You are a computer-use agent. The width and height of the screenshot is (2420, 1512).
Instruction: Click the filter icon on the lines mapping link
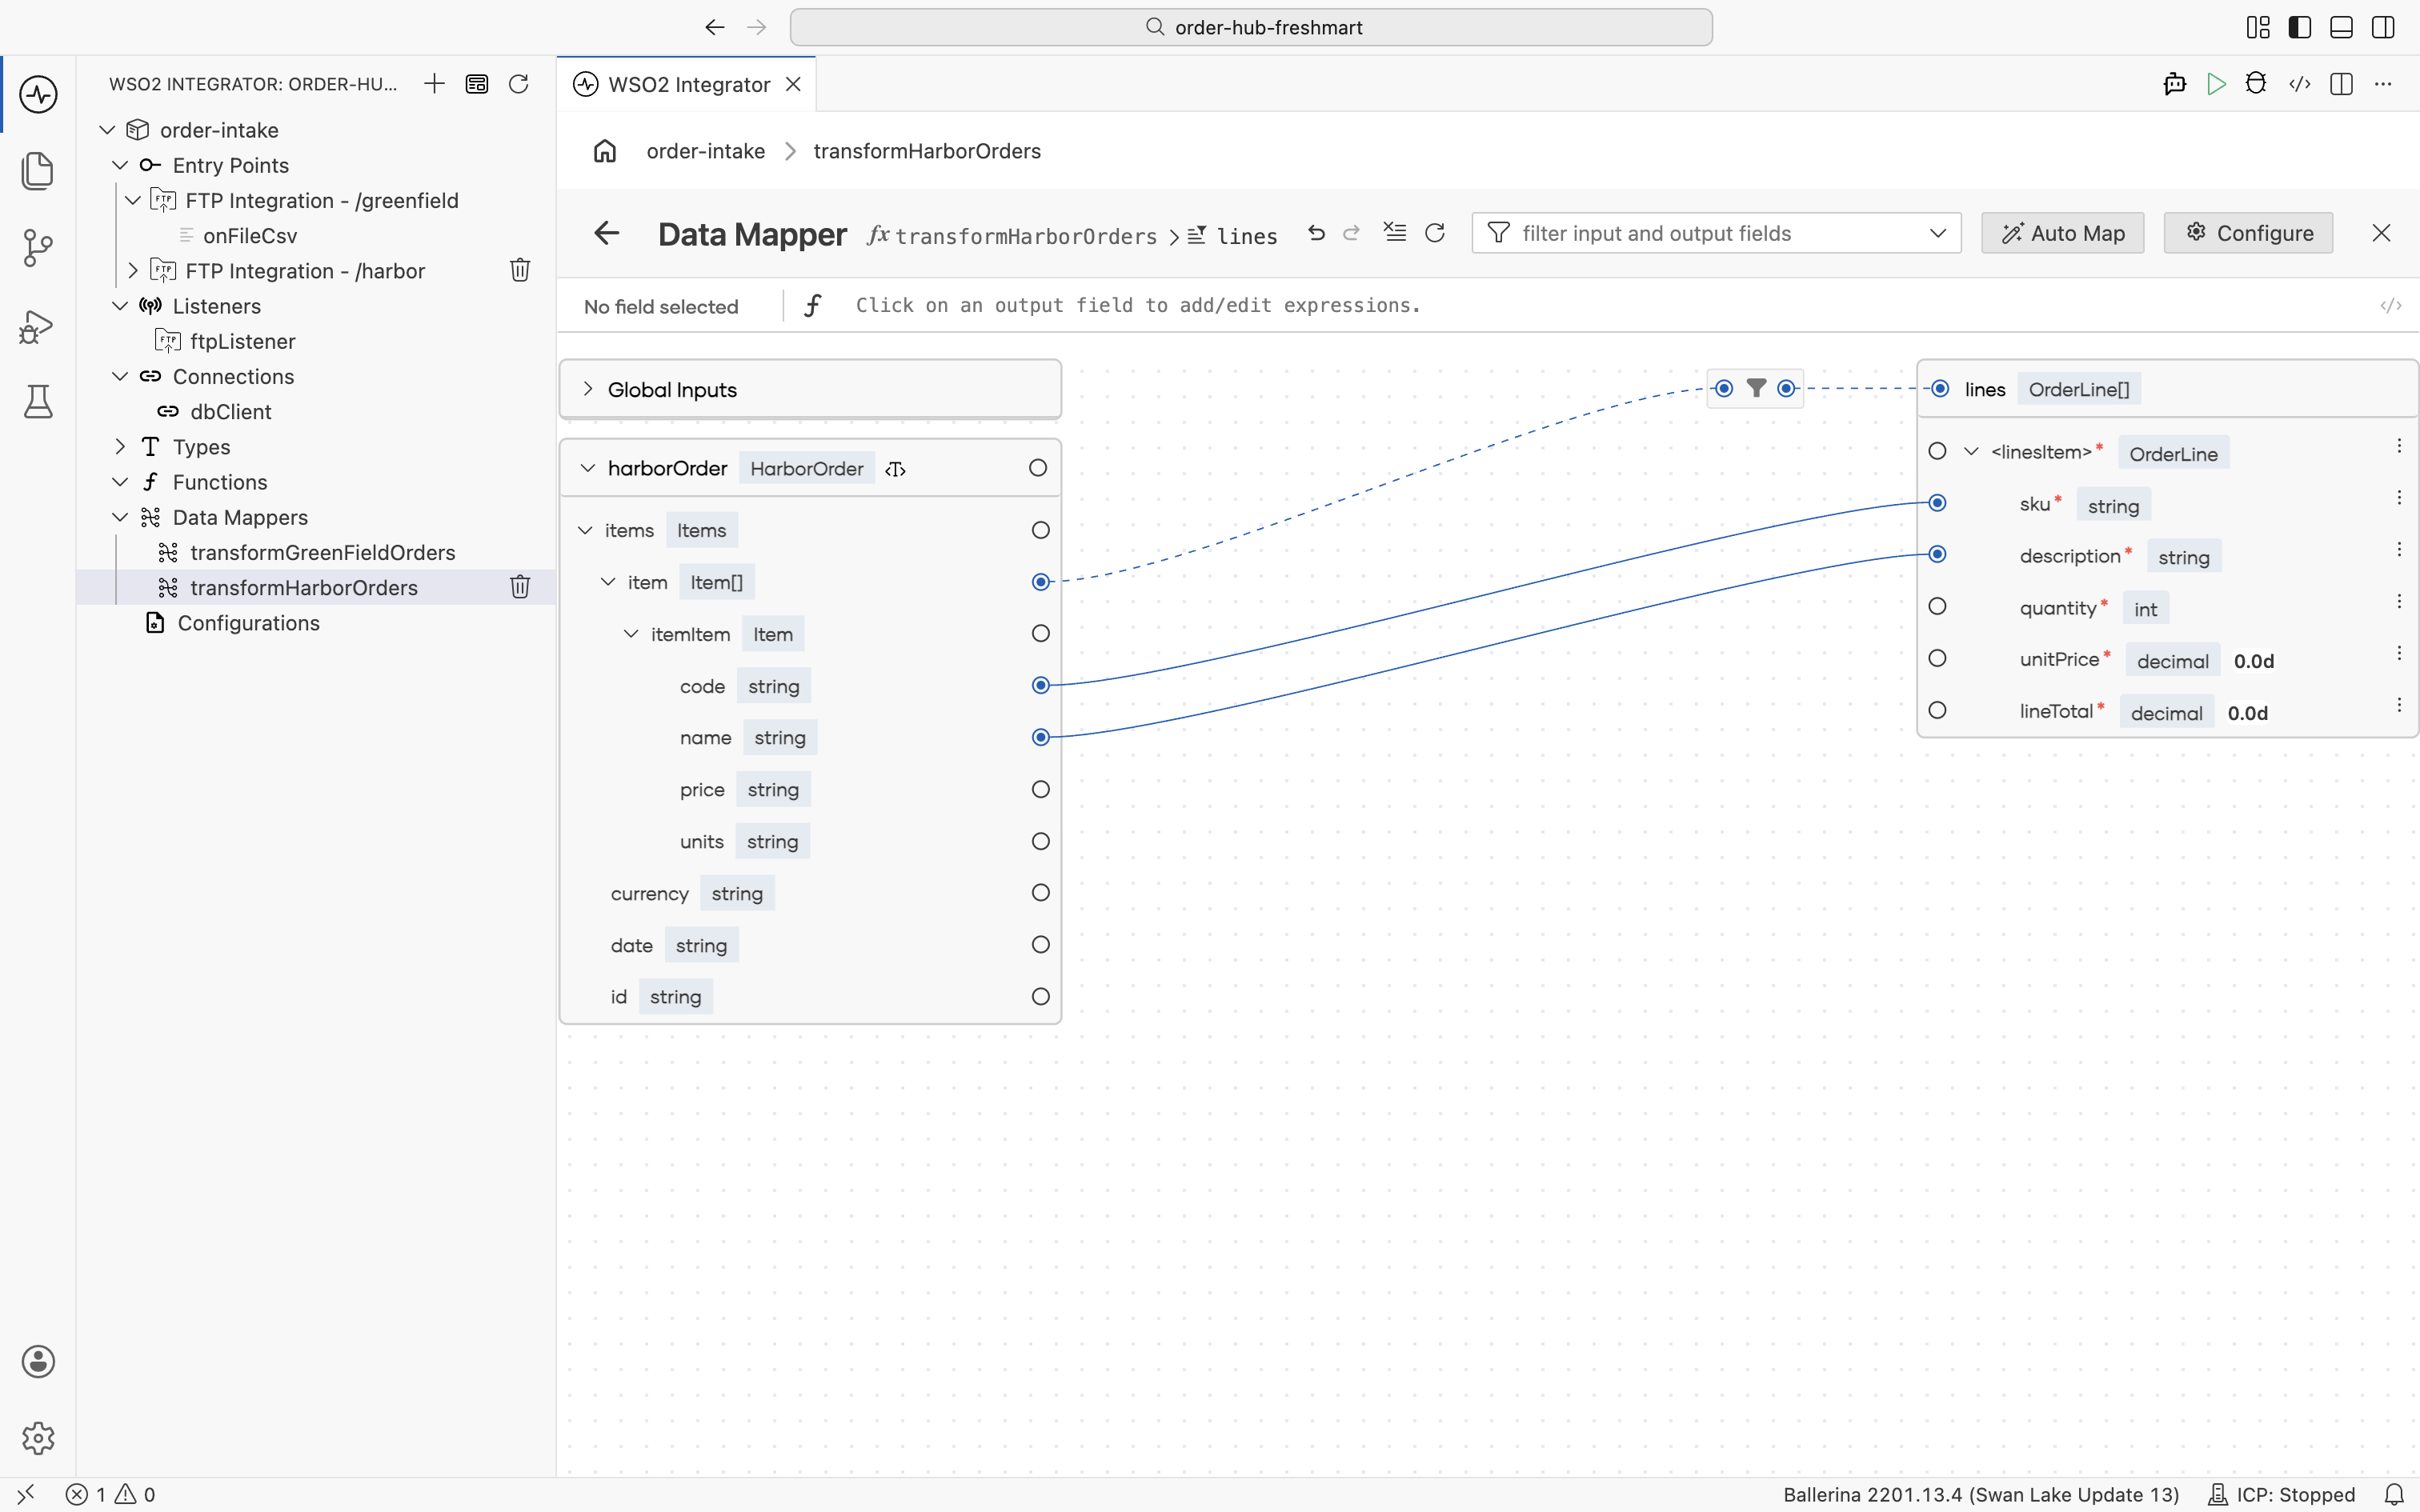(x=1756, y=388)
